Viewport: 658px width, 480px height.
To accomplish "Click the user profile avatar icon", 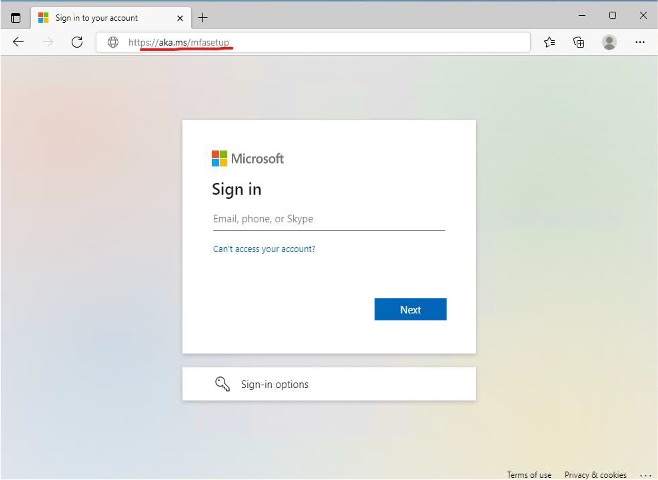I will pos(609,42).
